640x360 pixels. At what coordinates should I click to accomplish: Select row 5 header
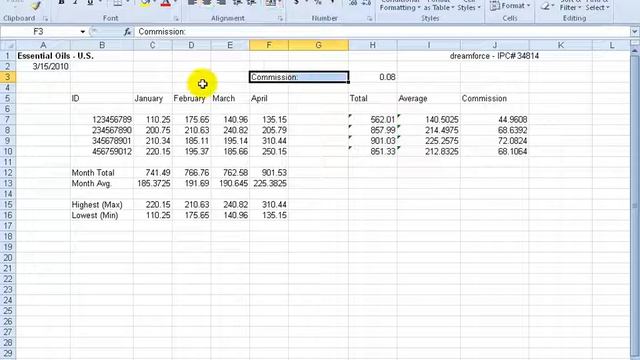[8, 98]
